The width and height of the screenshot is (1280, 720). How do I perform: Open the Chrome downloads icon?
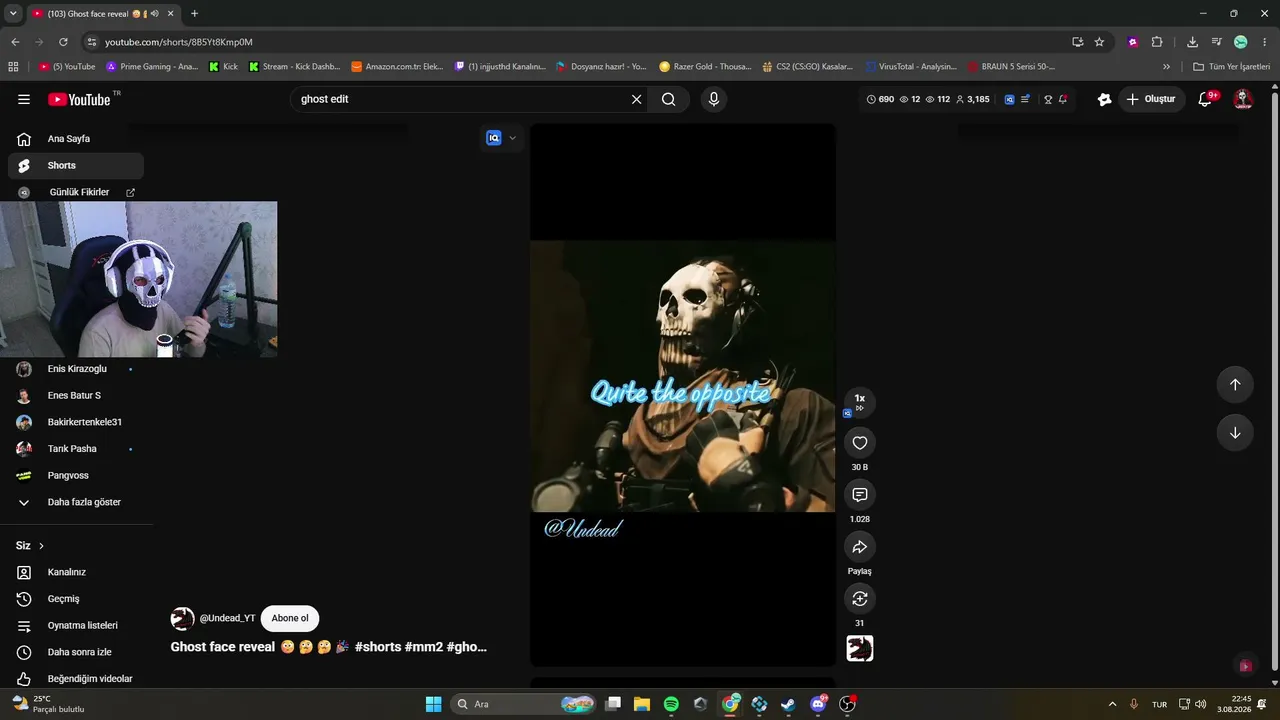click(1192, 42)
